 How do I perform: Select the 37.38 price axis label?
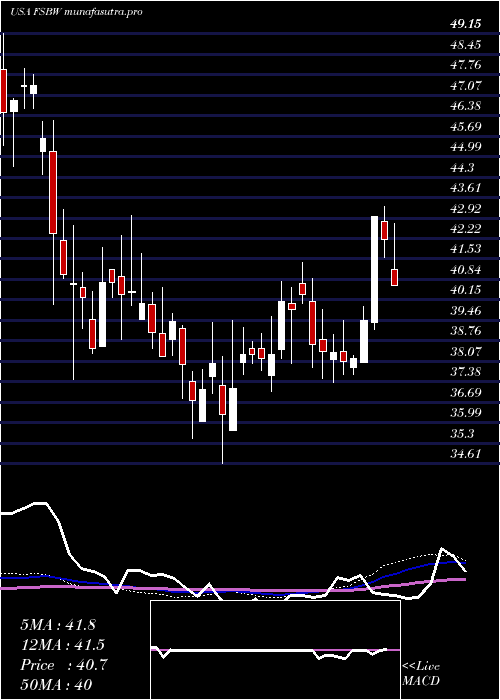click(466, 372)
